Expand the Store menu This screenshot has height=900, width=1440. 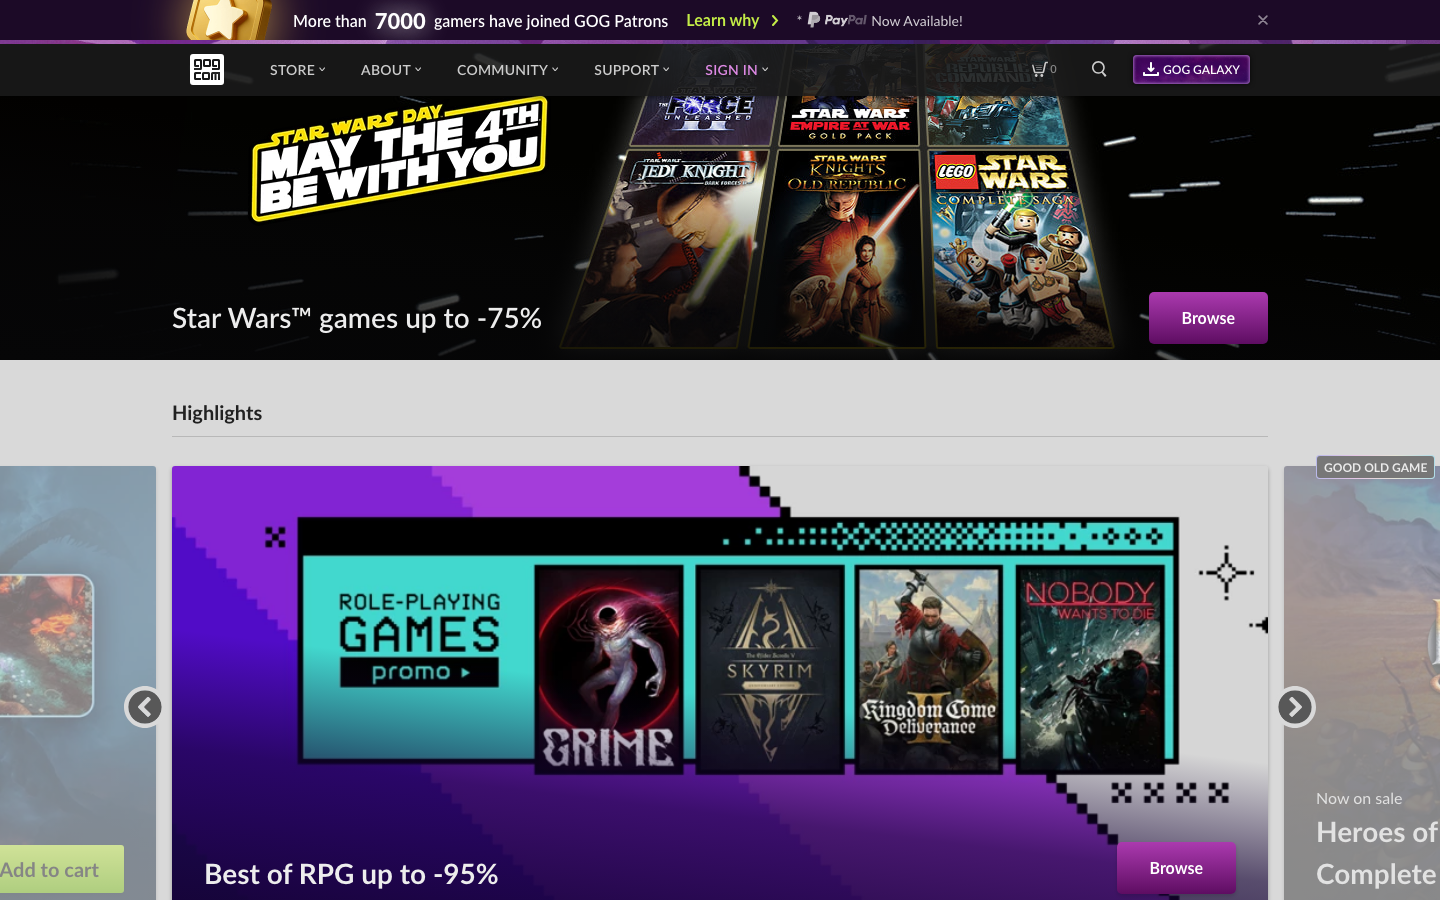[x=298, y=70]
